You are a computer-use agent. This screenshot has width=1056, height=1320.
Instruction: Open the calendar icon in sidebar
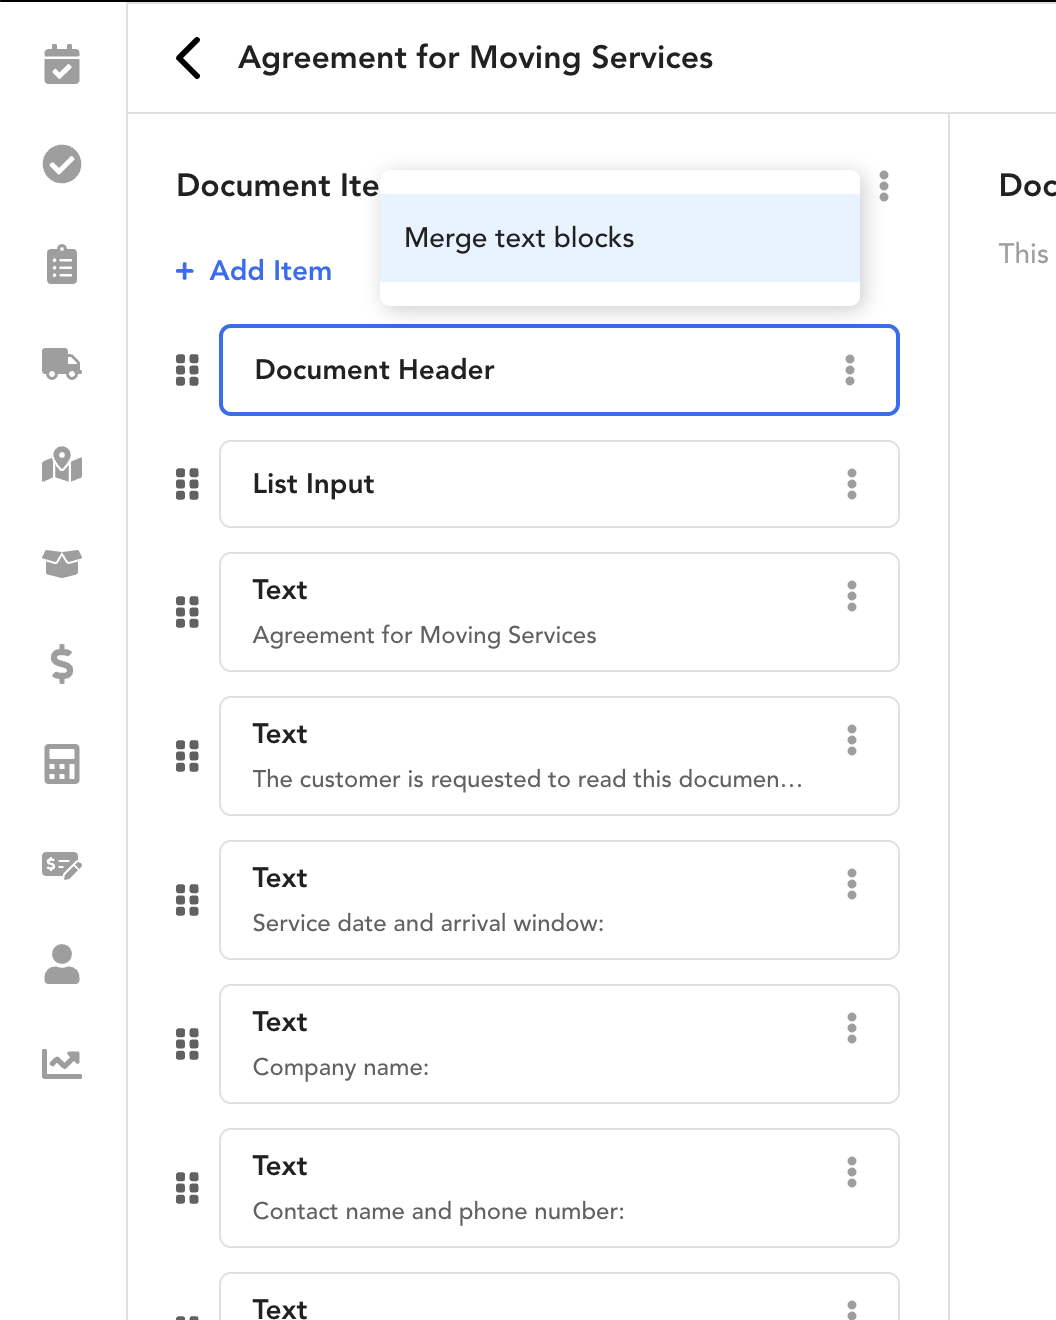click(62, 64)
